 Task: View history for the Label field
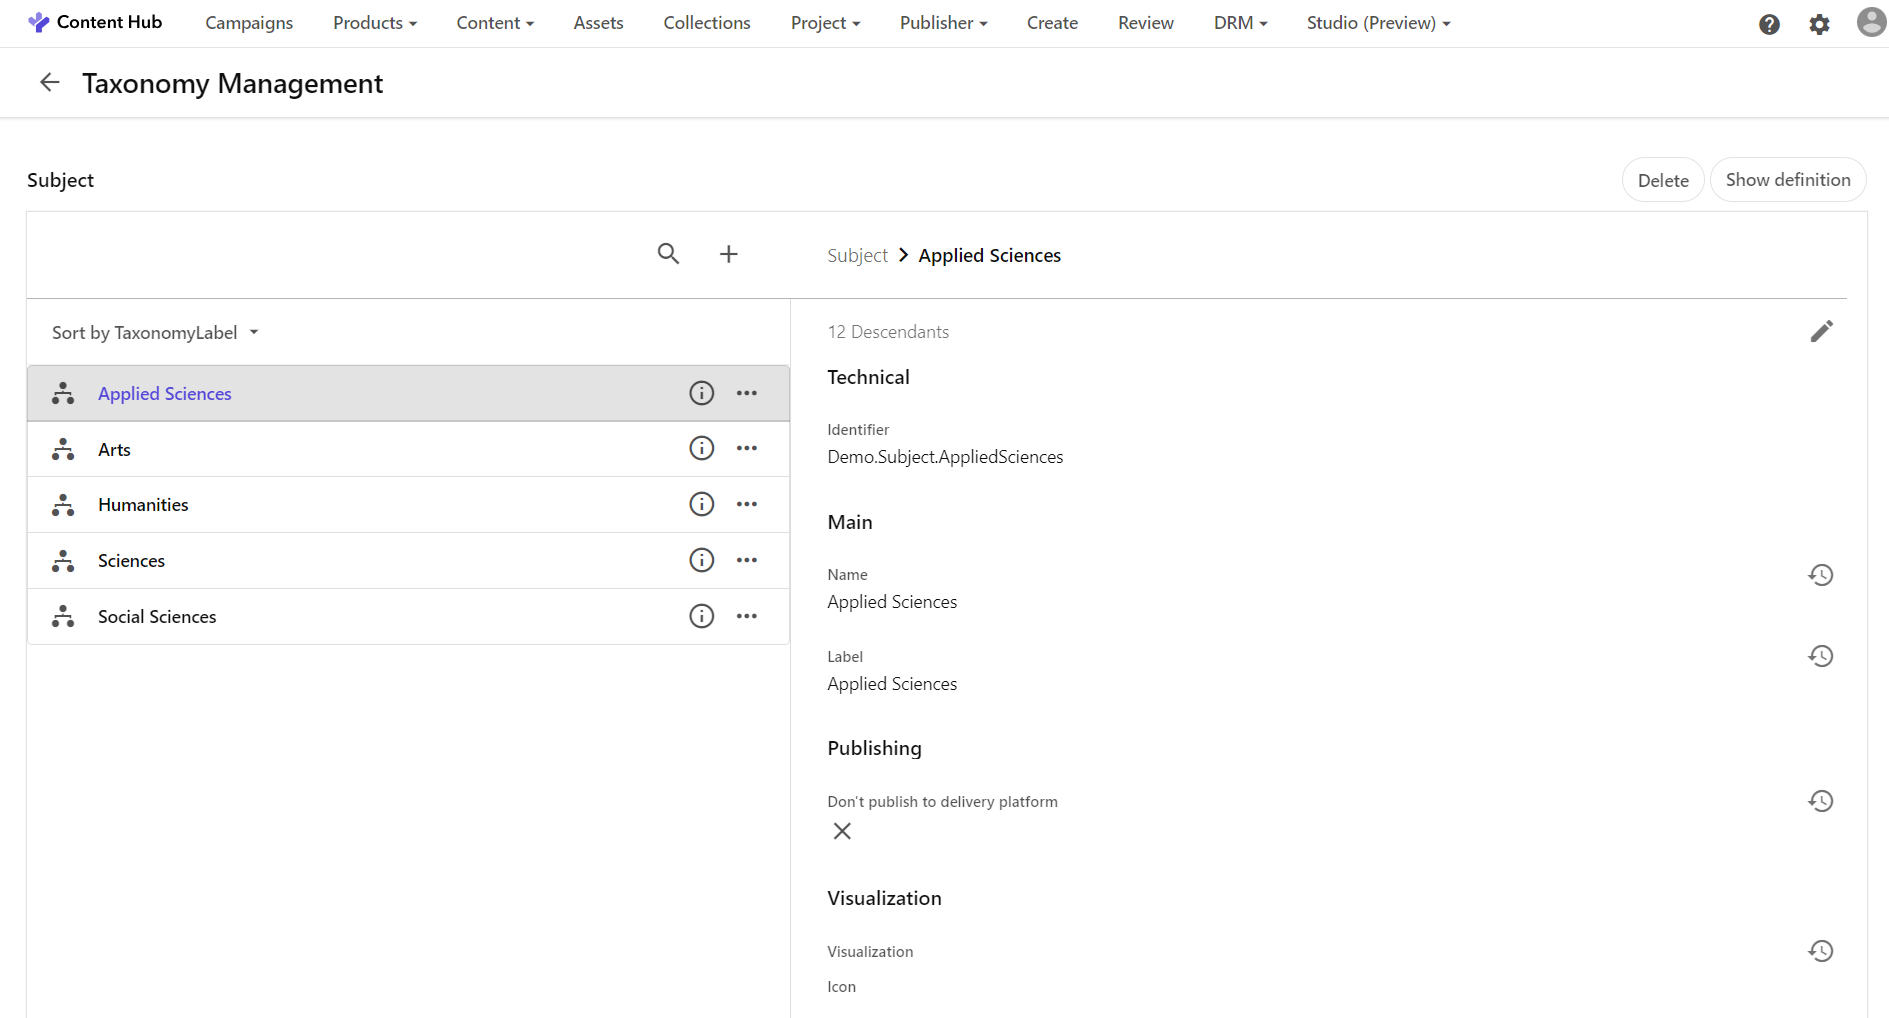(x=1821, y=656)
